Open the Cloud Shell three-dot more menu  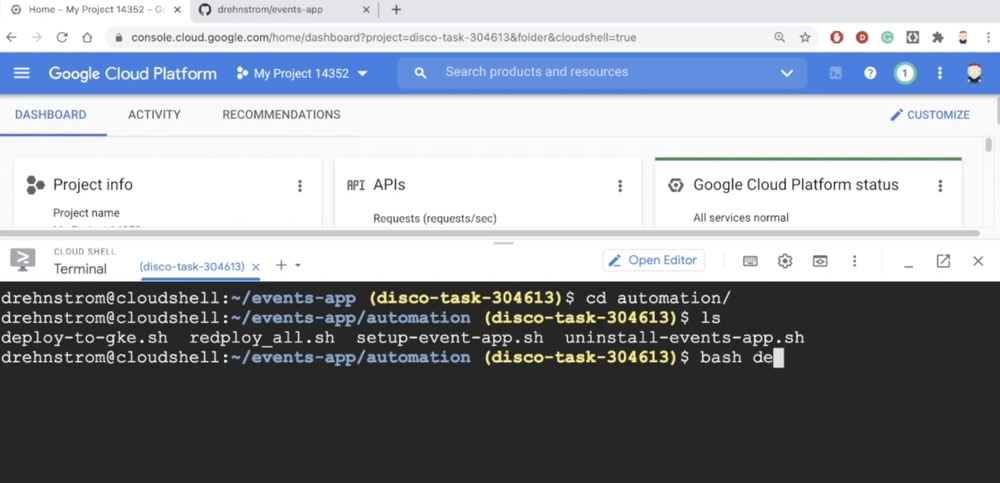pos(855,261)
